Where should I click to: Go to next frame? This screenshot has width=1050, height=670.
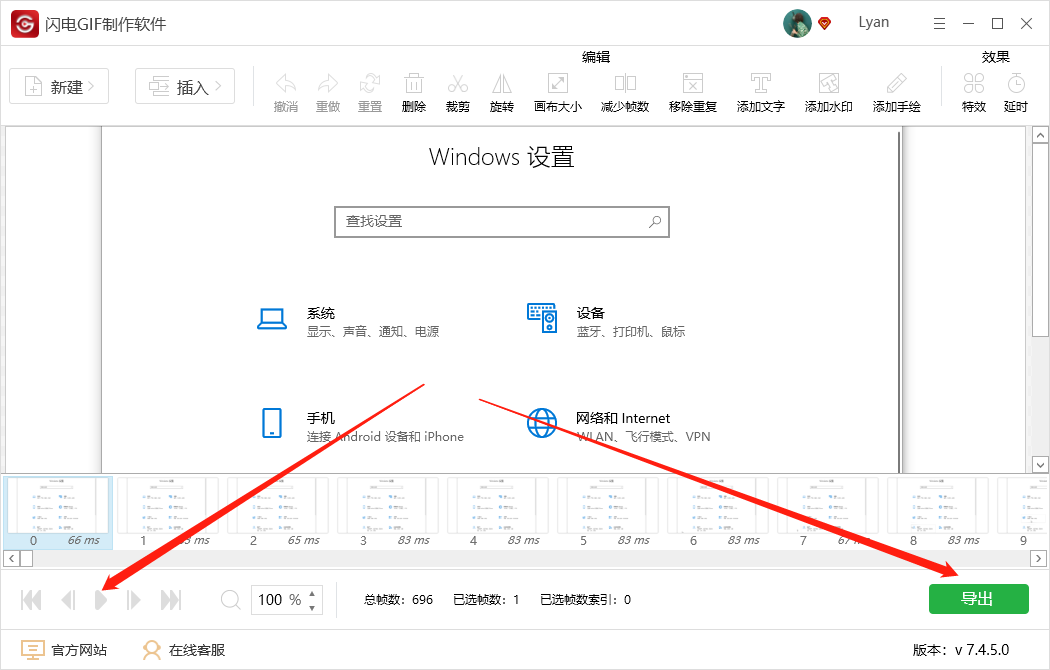(134, 600)
